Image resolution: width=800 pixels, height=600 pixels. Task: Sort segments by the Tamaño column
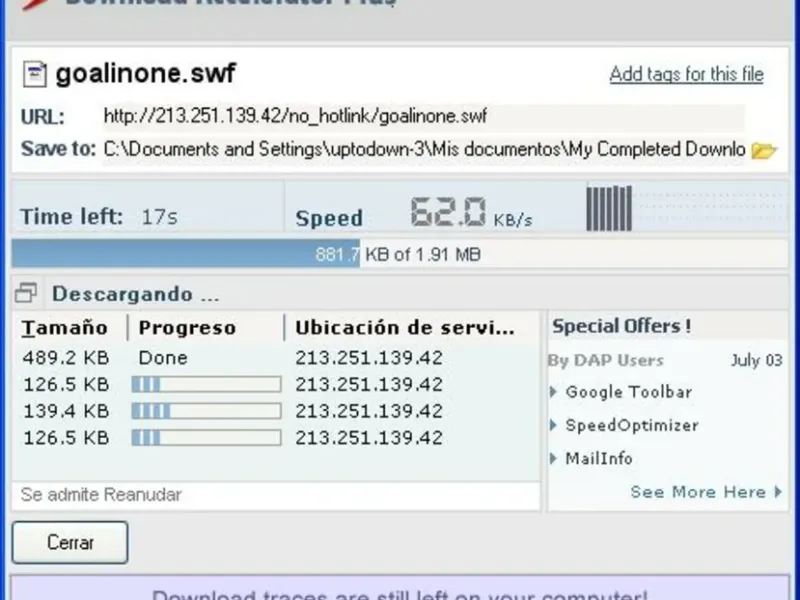66,328
